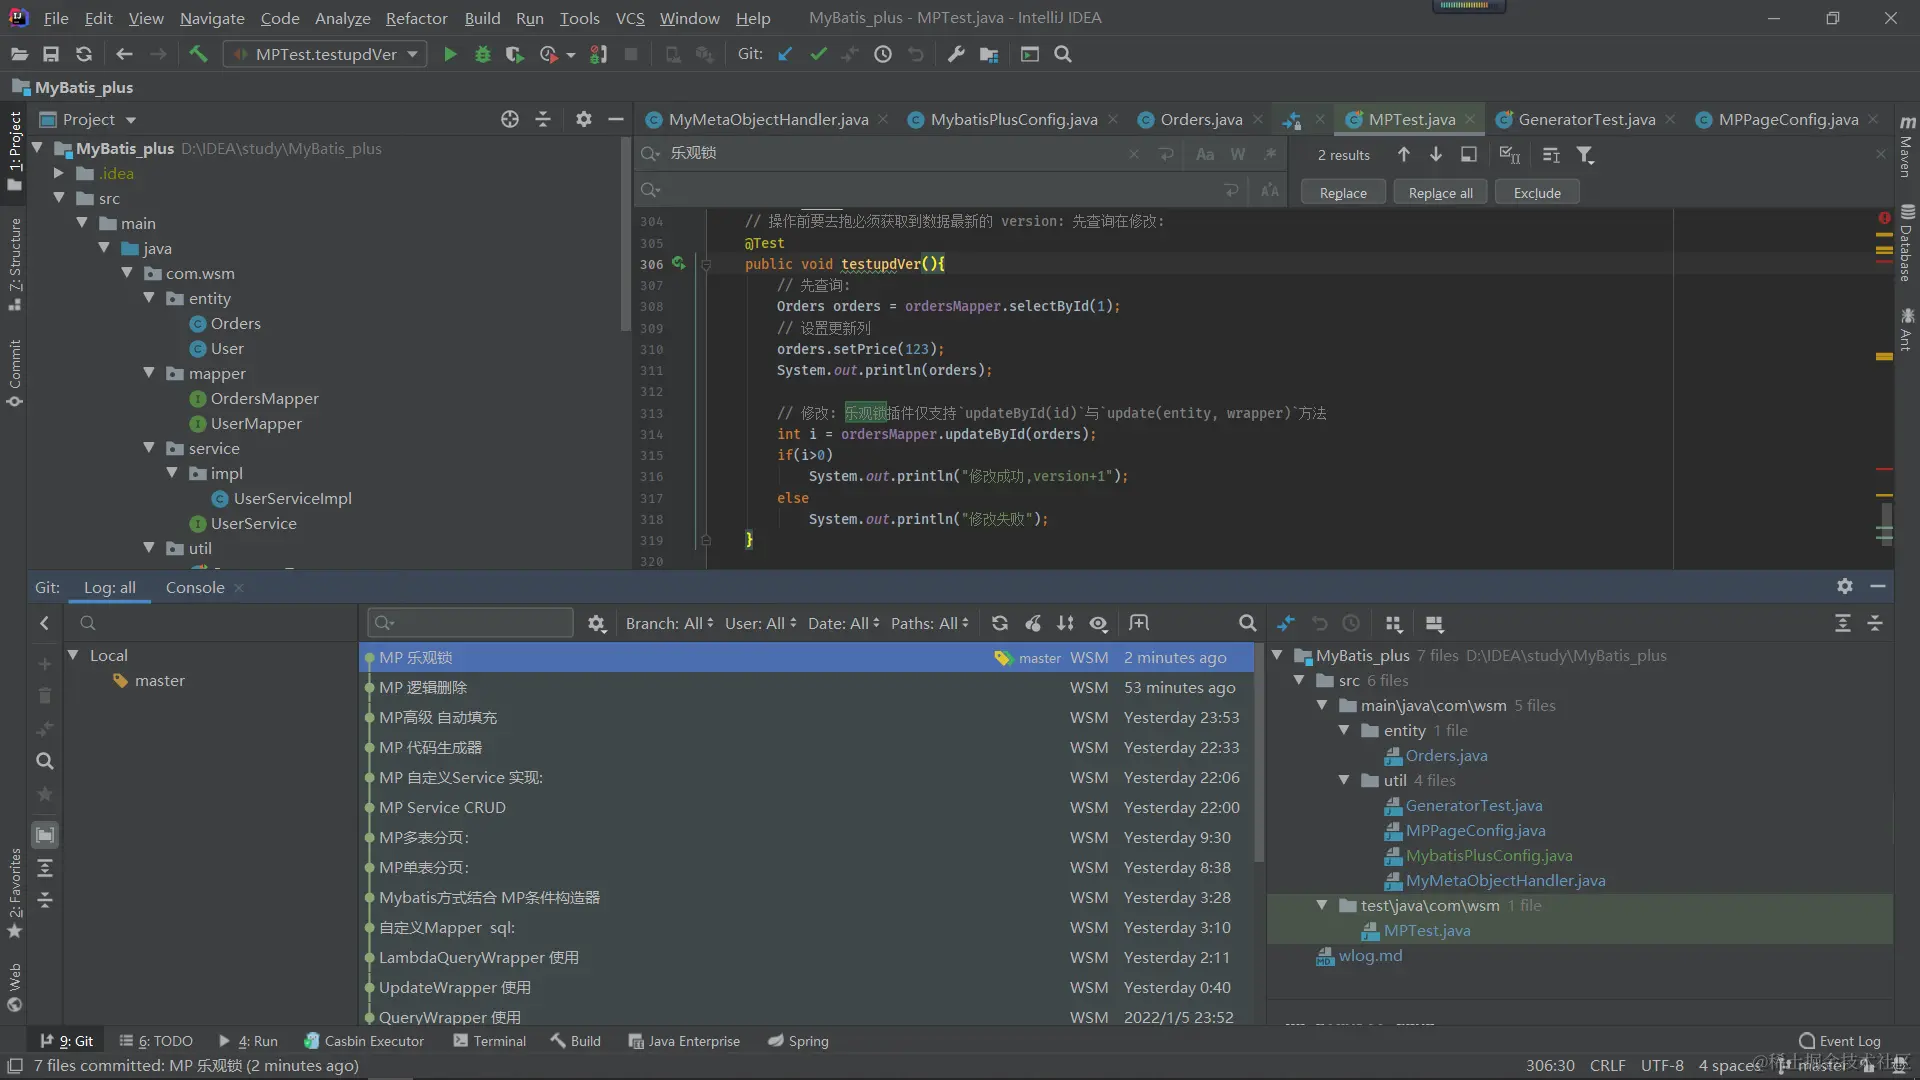Click the Replace button

[x=1343, y=193]
